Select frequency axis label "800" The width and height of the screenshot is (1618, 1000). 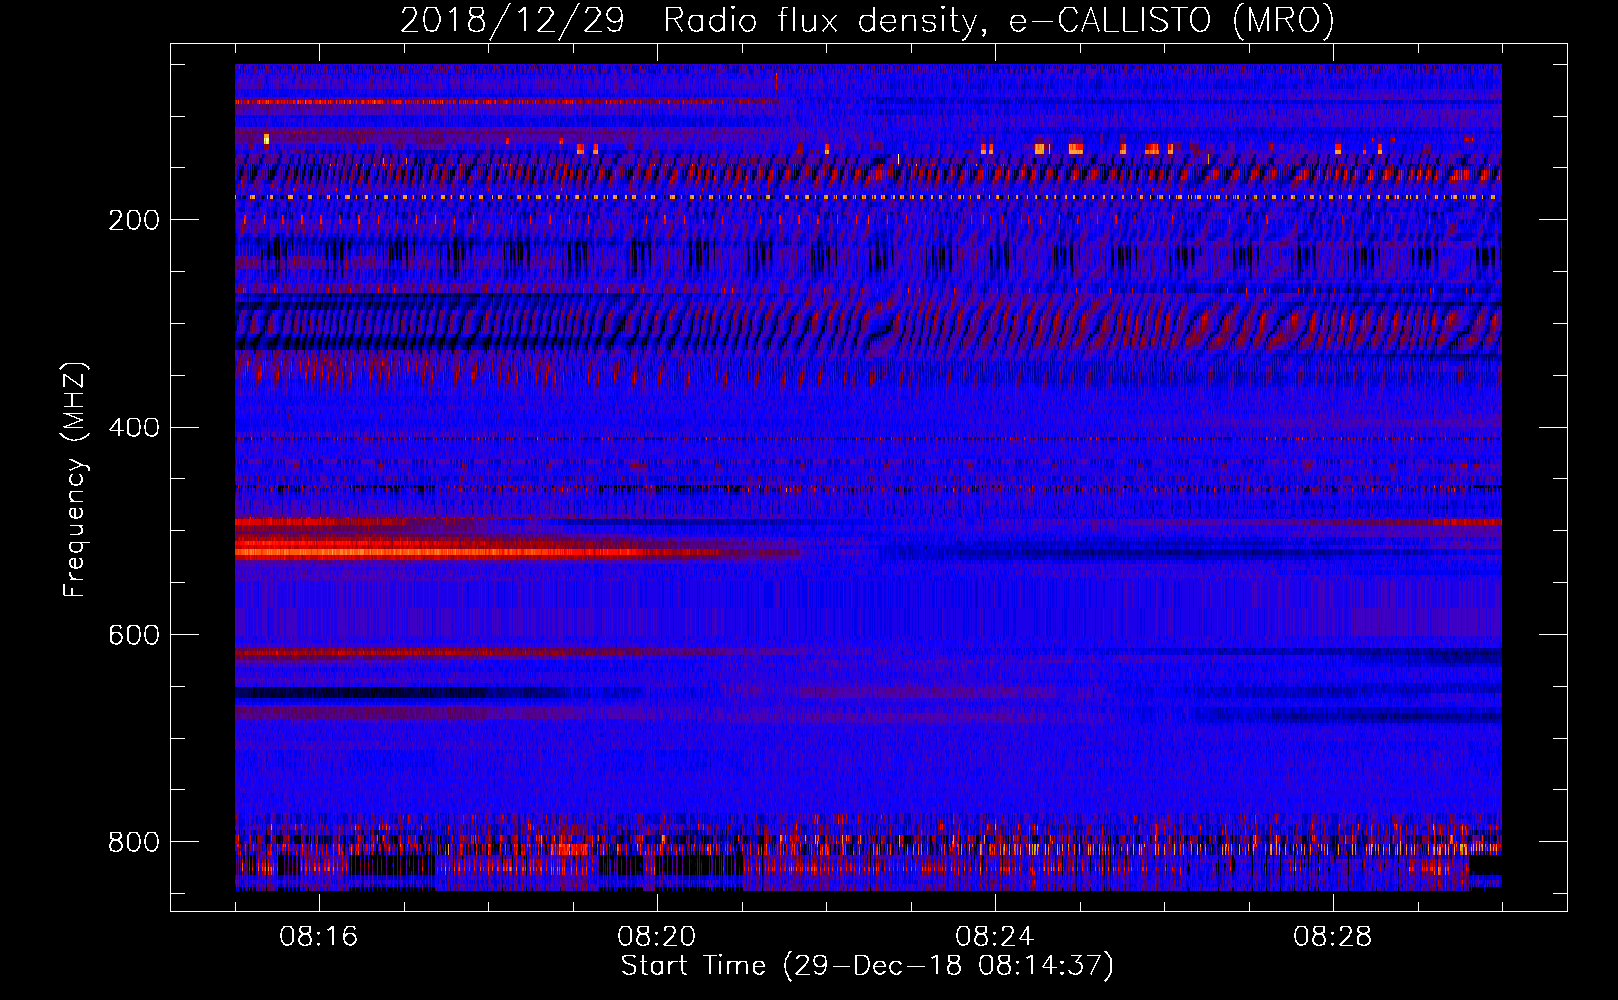[134, 842]
